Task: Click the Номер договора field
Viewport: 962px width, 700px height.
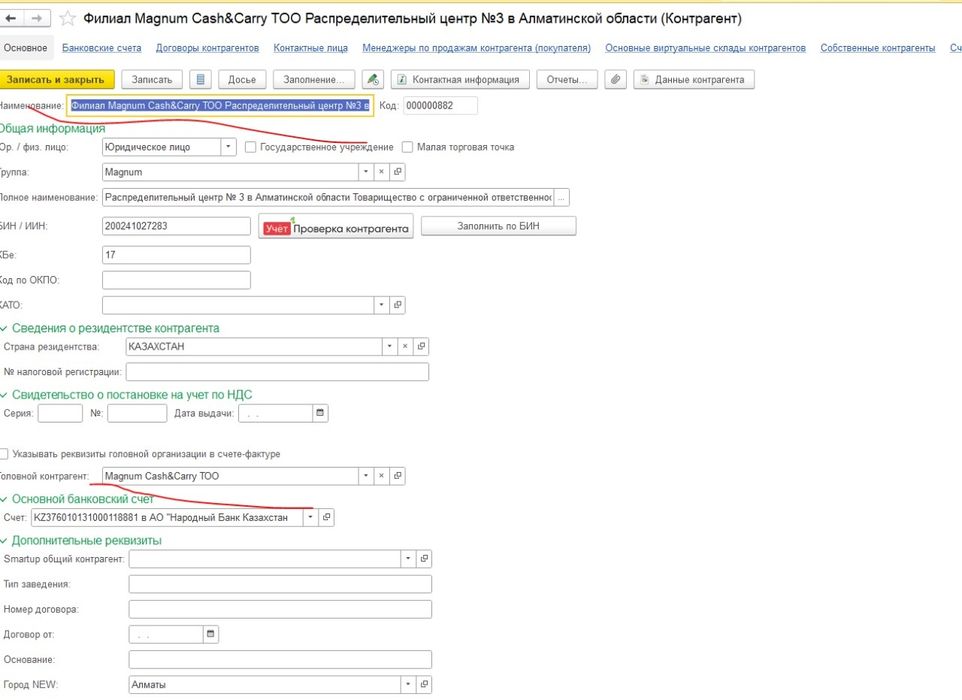Action: coord(280,609)
